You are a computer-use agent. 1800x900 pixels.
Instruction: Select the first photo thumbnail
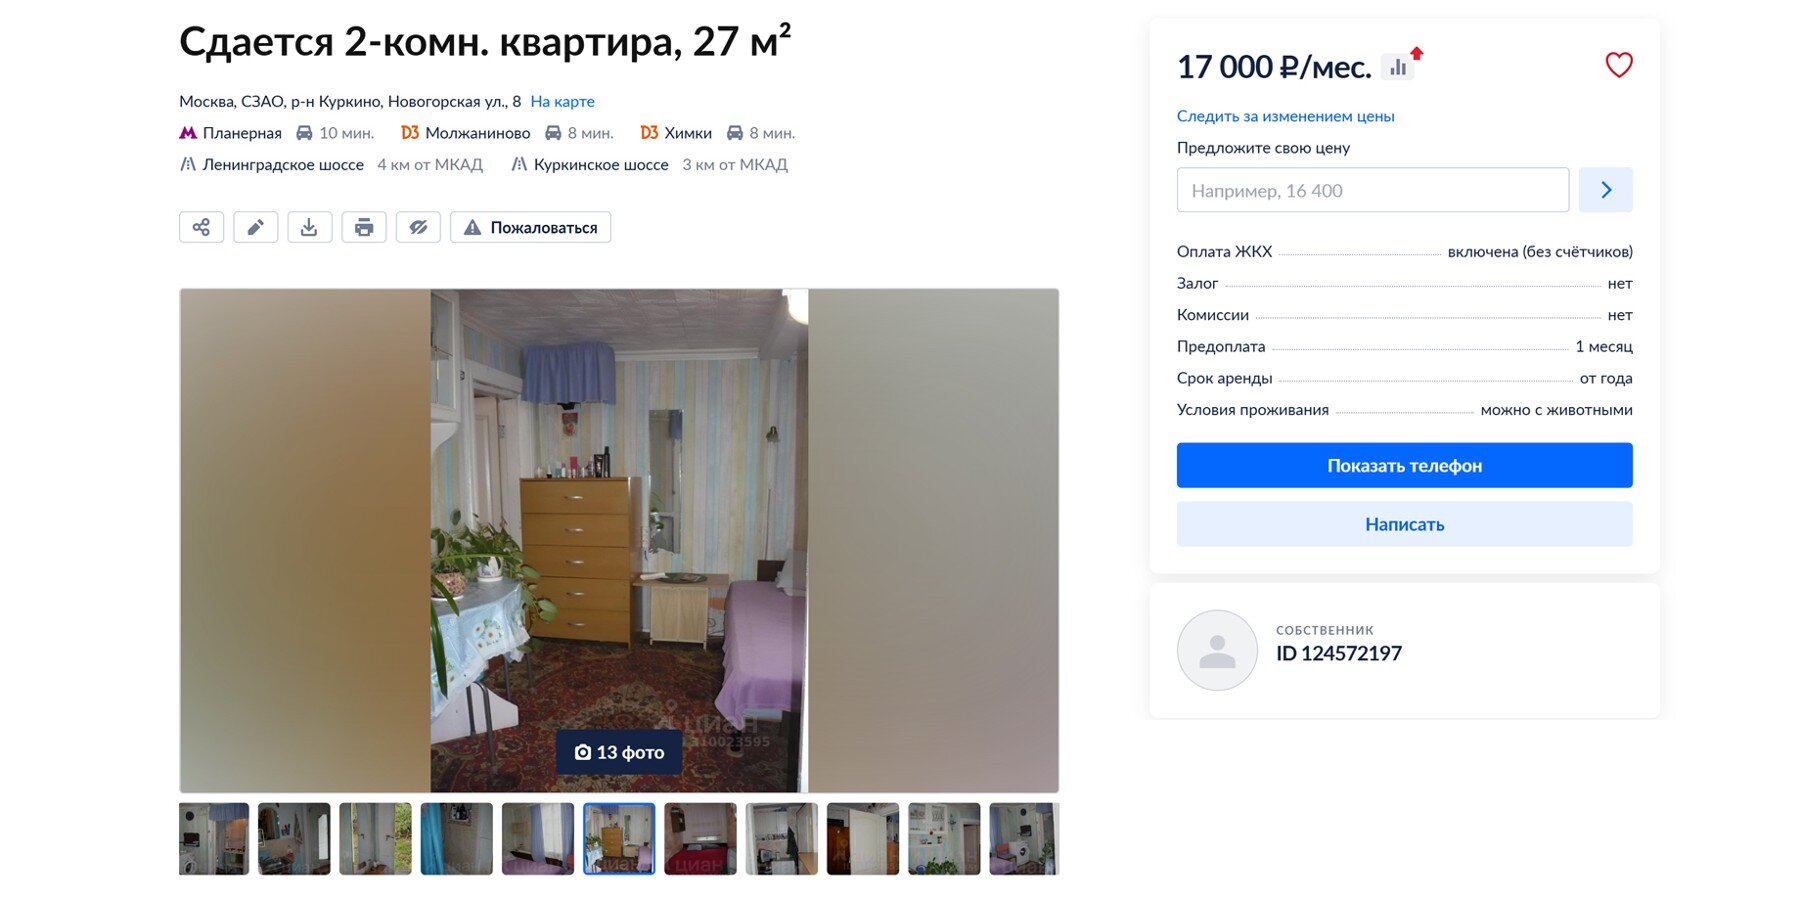pyautogui.click(x=214, y=839)
